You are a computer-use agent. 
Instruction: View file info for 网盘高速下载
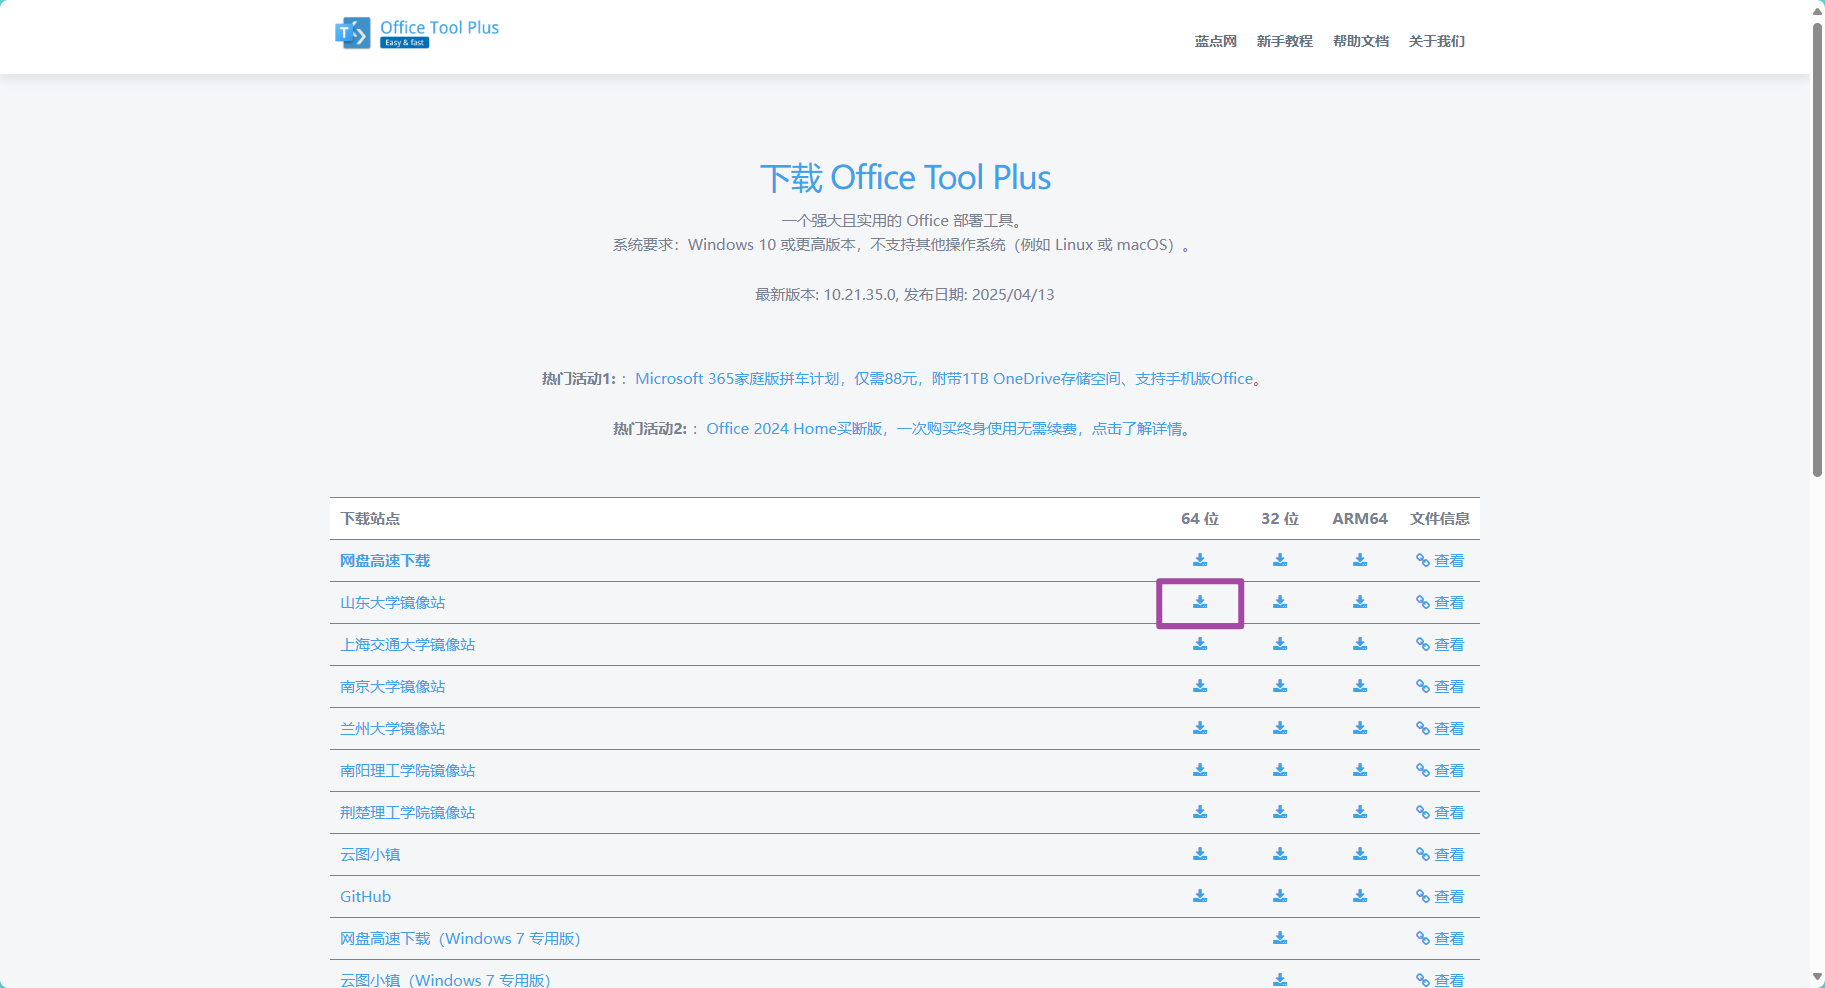pyautogui.click(x=1440, y=561)
